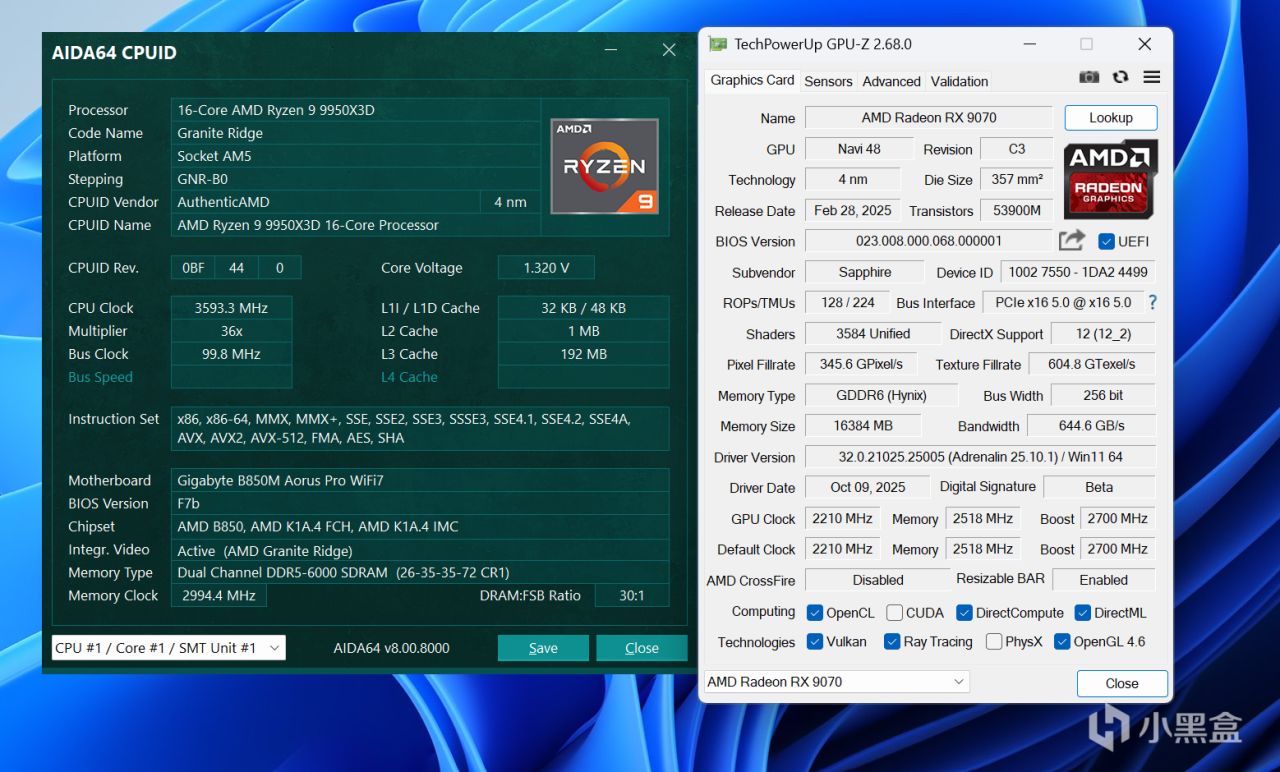Open the Advanced tab in GPU-Z
The image size is (1280, 772).
coord(891,81)
